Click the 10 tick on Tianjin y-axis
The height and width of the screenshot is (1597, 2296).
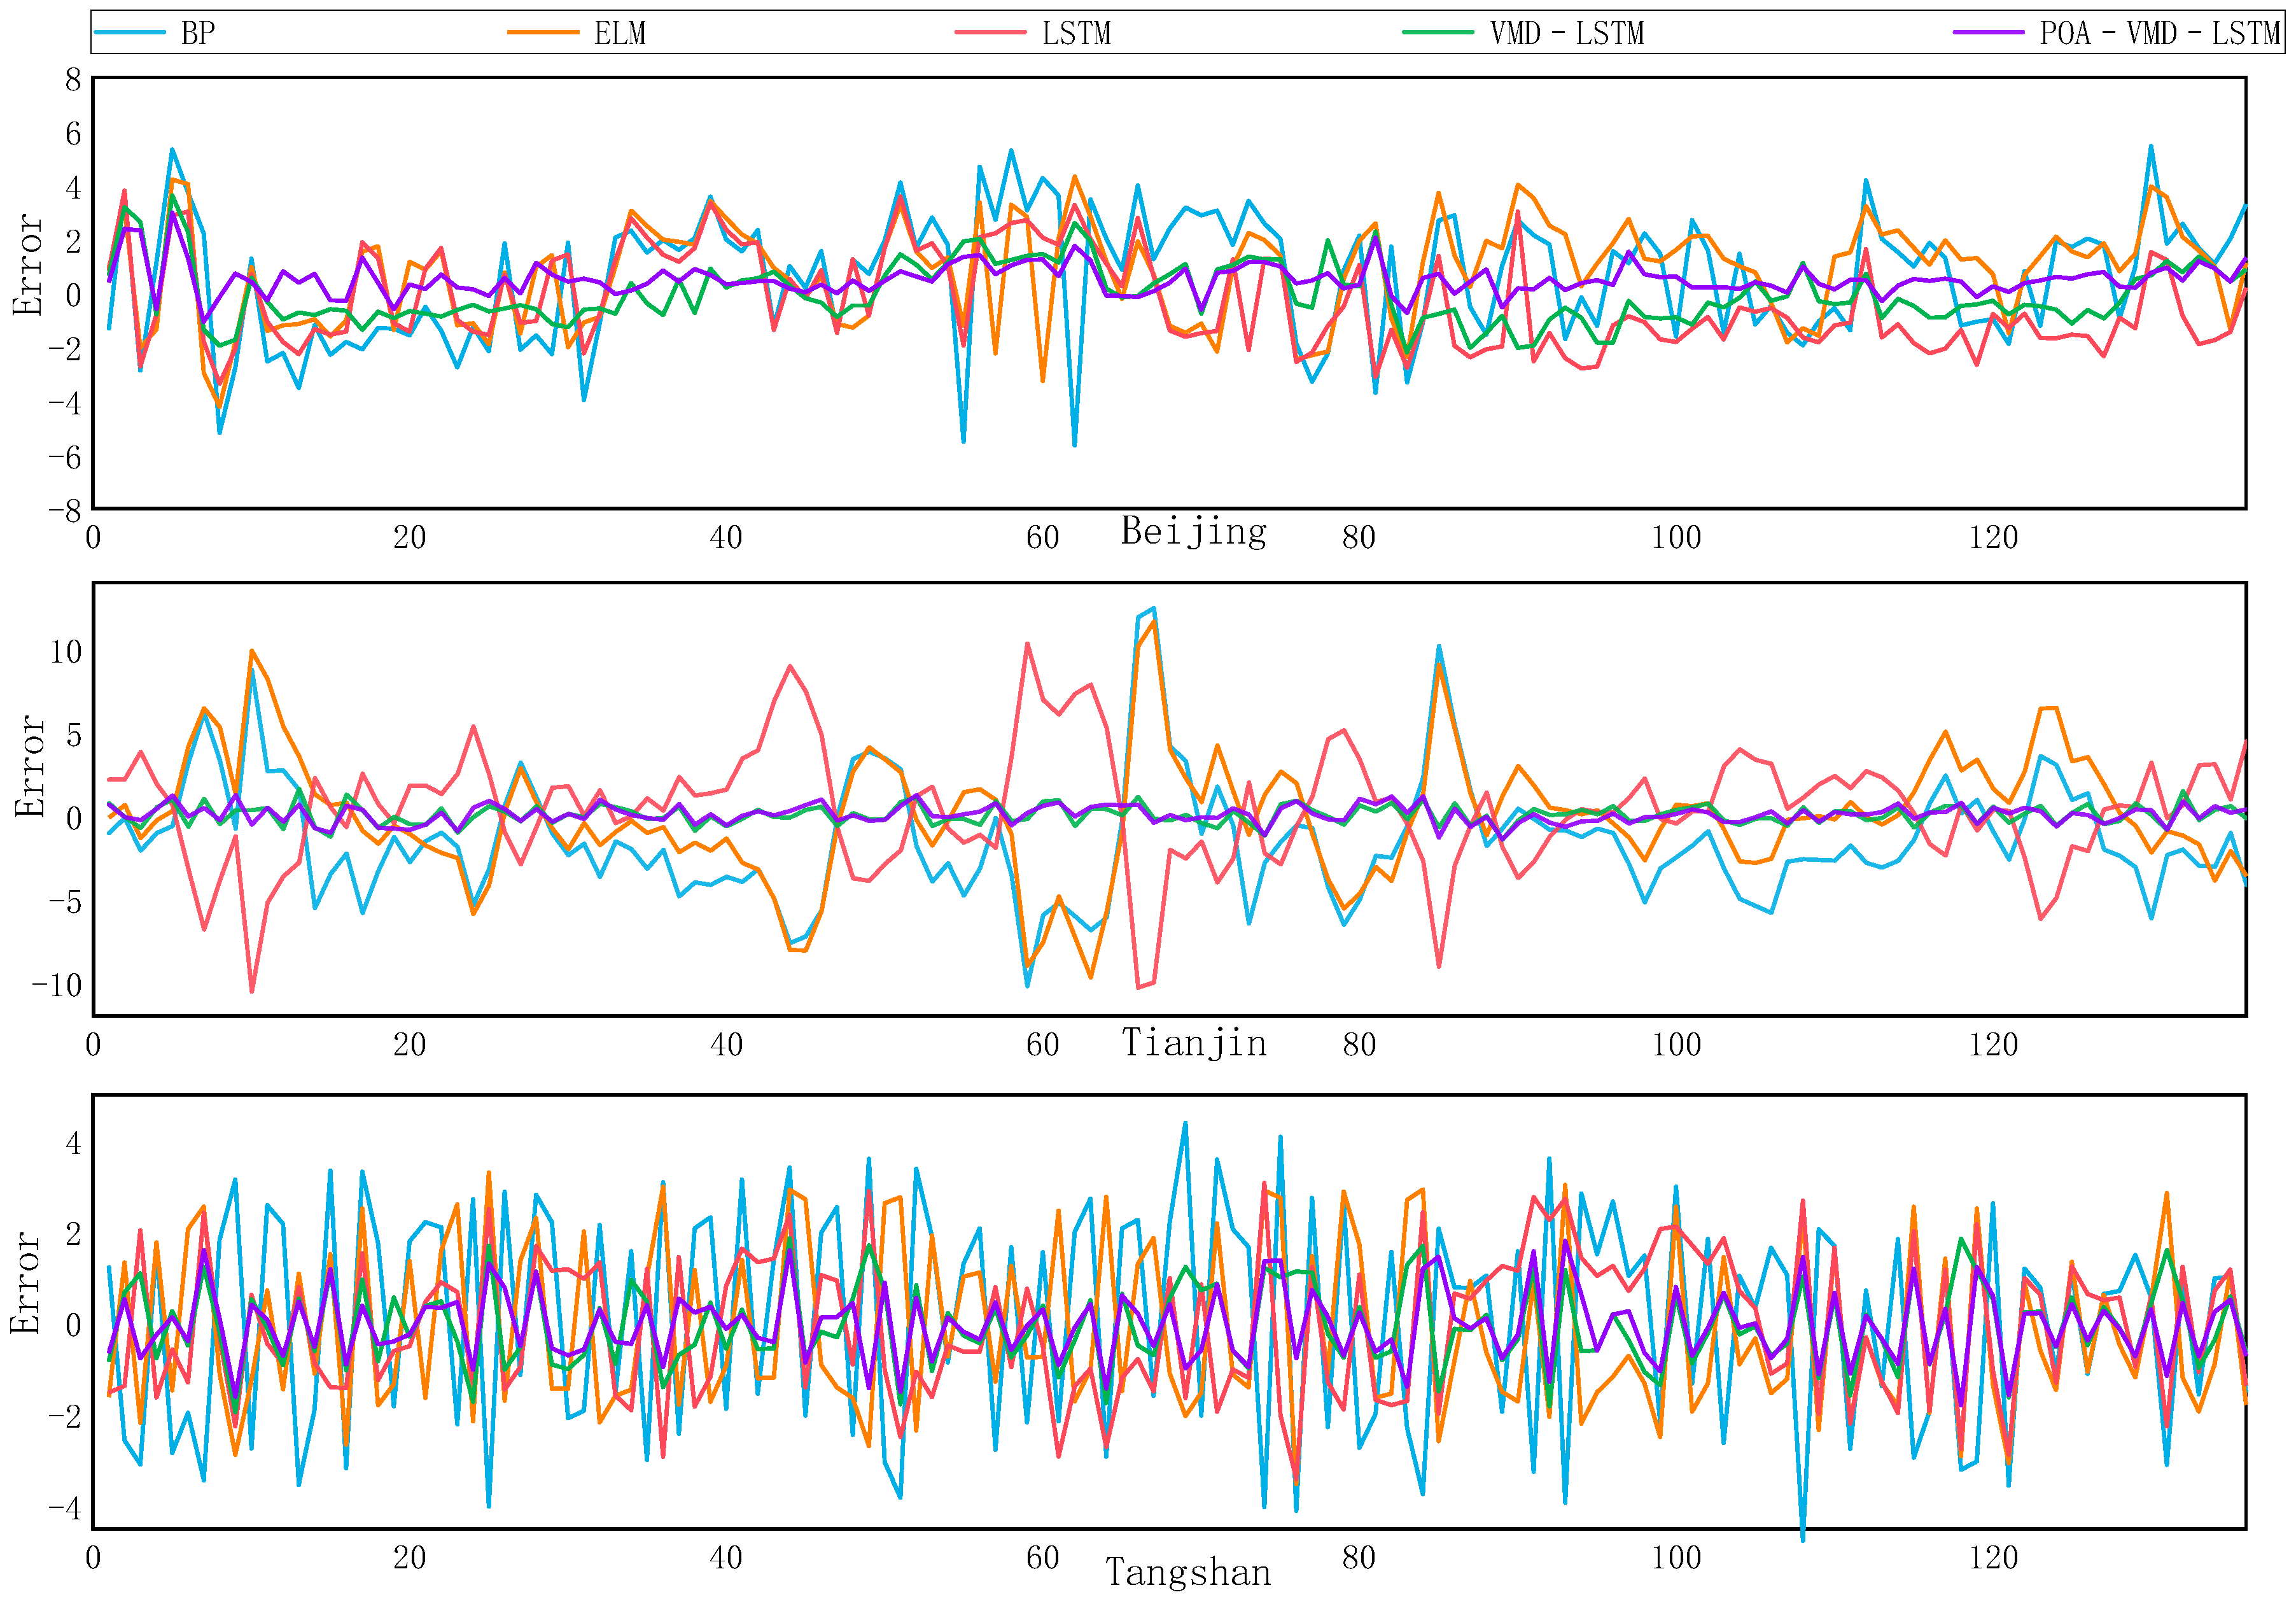[66, 652]
